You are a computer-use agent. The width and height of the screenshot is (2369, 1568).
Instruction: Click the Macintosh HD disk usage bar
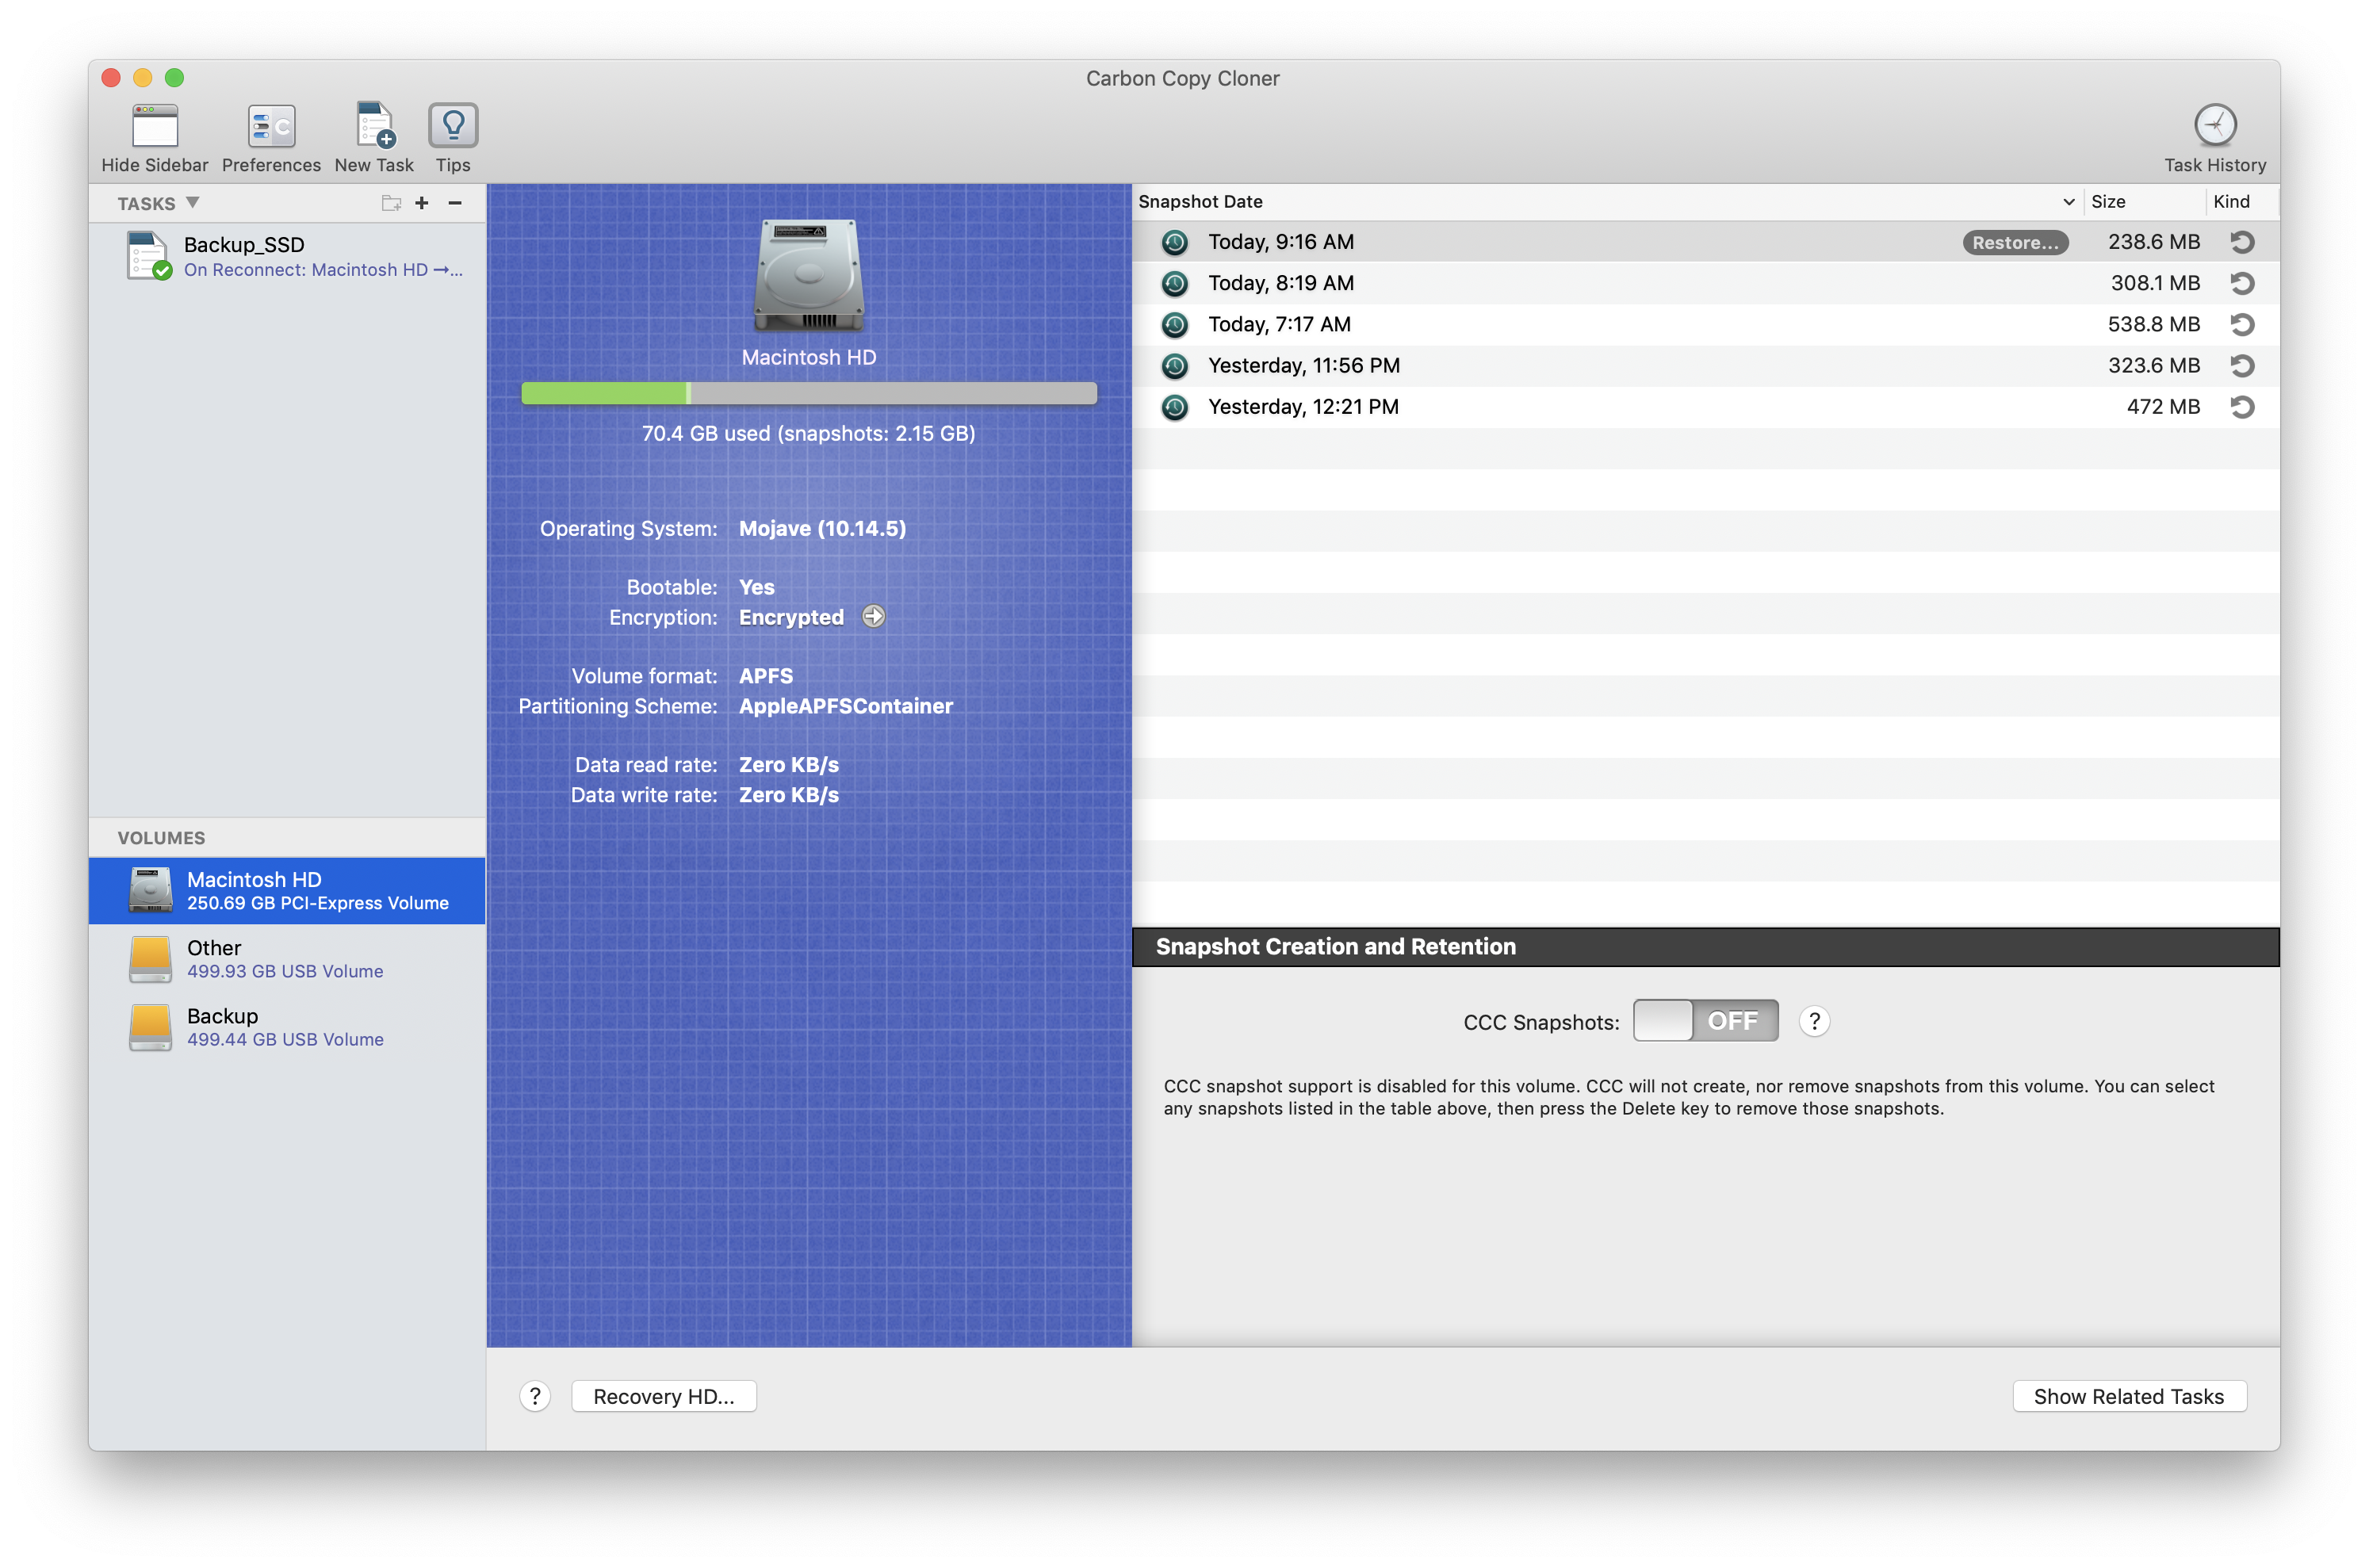(808, 393)
